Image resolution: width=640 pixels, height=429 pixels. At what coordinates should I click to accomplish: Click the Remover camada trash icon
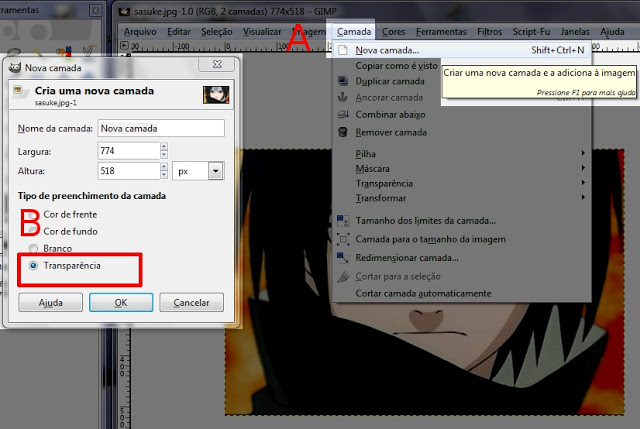[343, 132]
